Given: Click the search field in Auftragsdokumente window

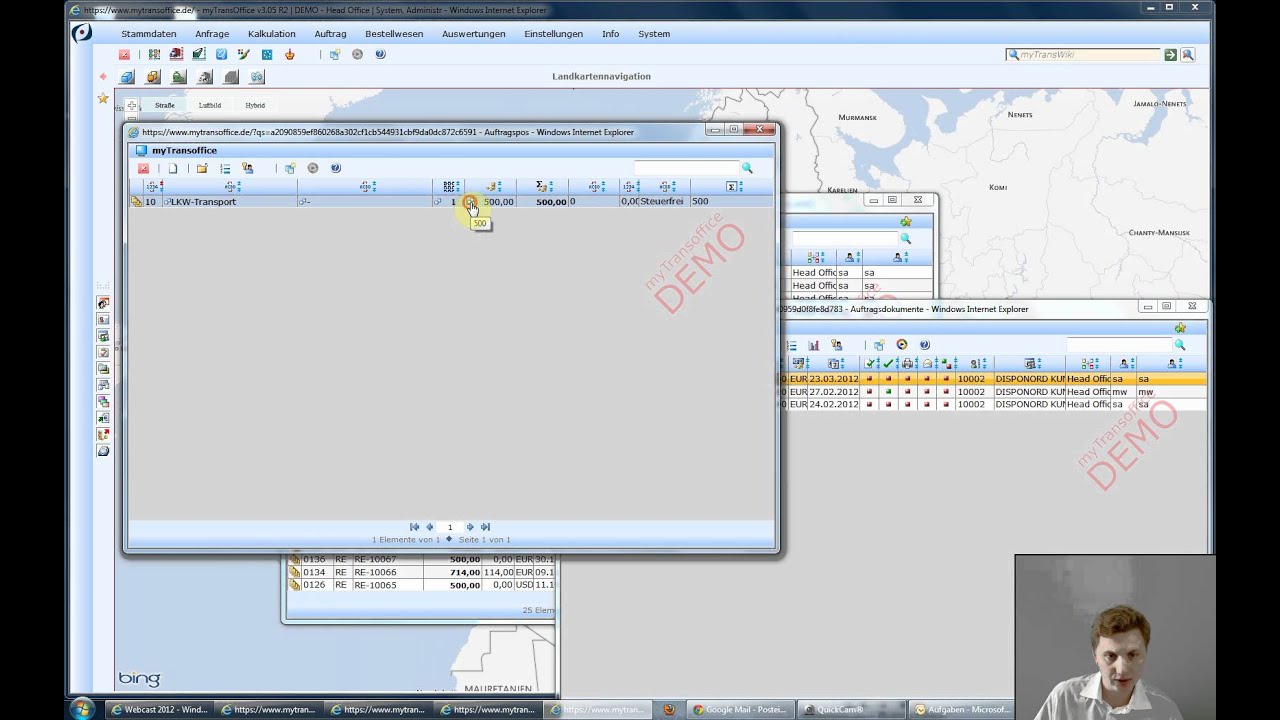Looking at the screenshot, I should click(x=1119, y=345).
